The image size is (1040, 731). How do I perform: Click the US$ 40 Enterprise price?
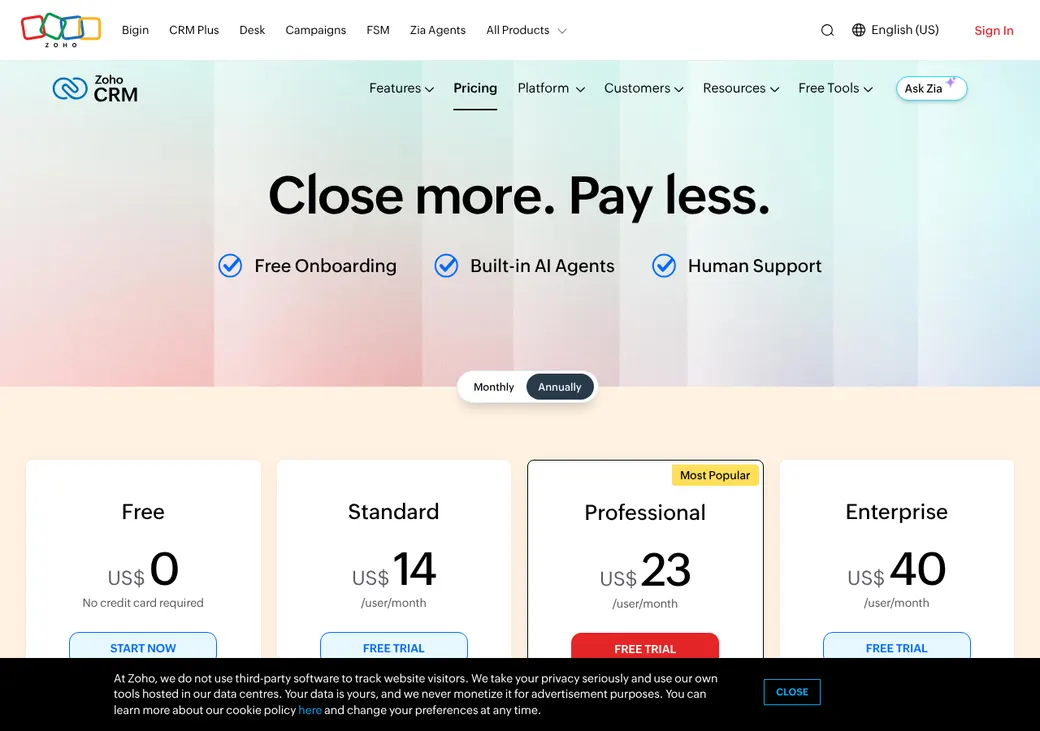click(896, 570)
